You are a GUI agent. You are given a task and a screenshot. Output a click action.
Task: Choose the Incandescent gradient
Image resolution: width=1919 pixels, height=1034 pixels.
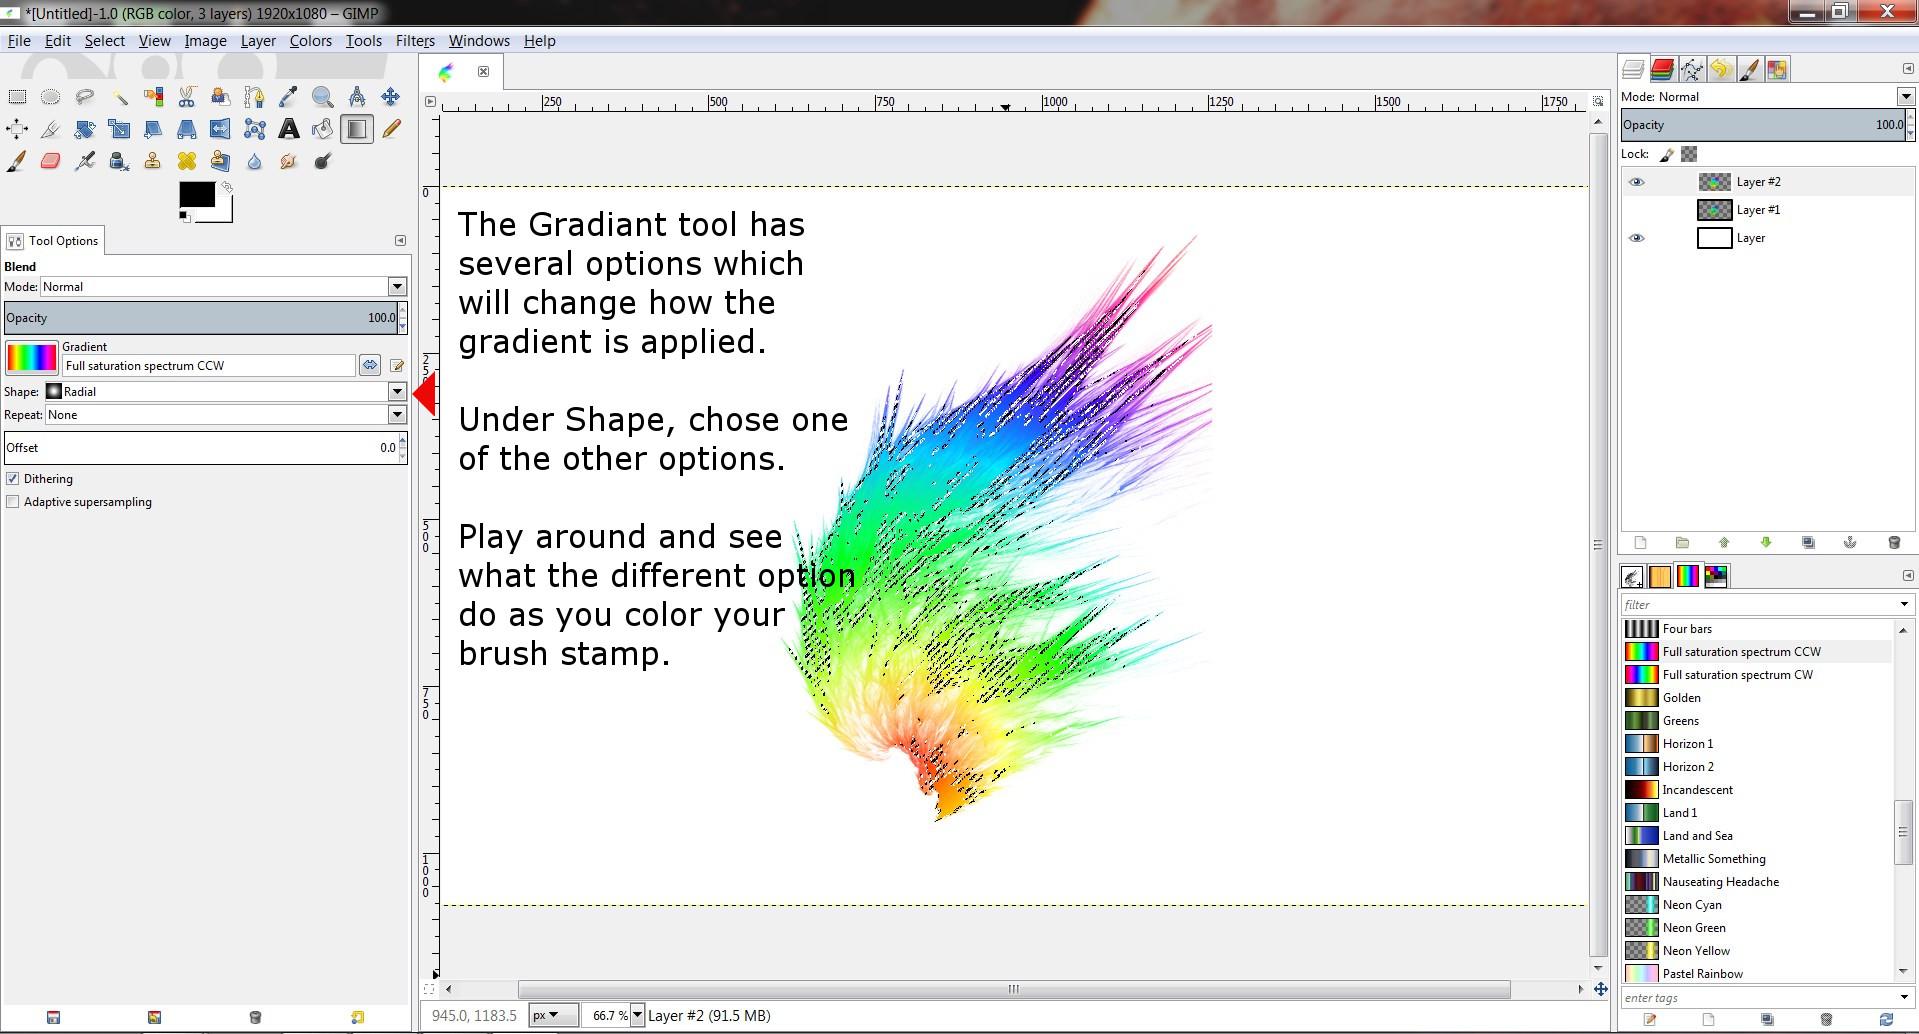click(x=1697, y=790)
